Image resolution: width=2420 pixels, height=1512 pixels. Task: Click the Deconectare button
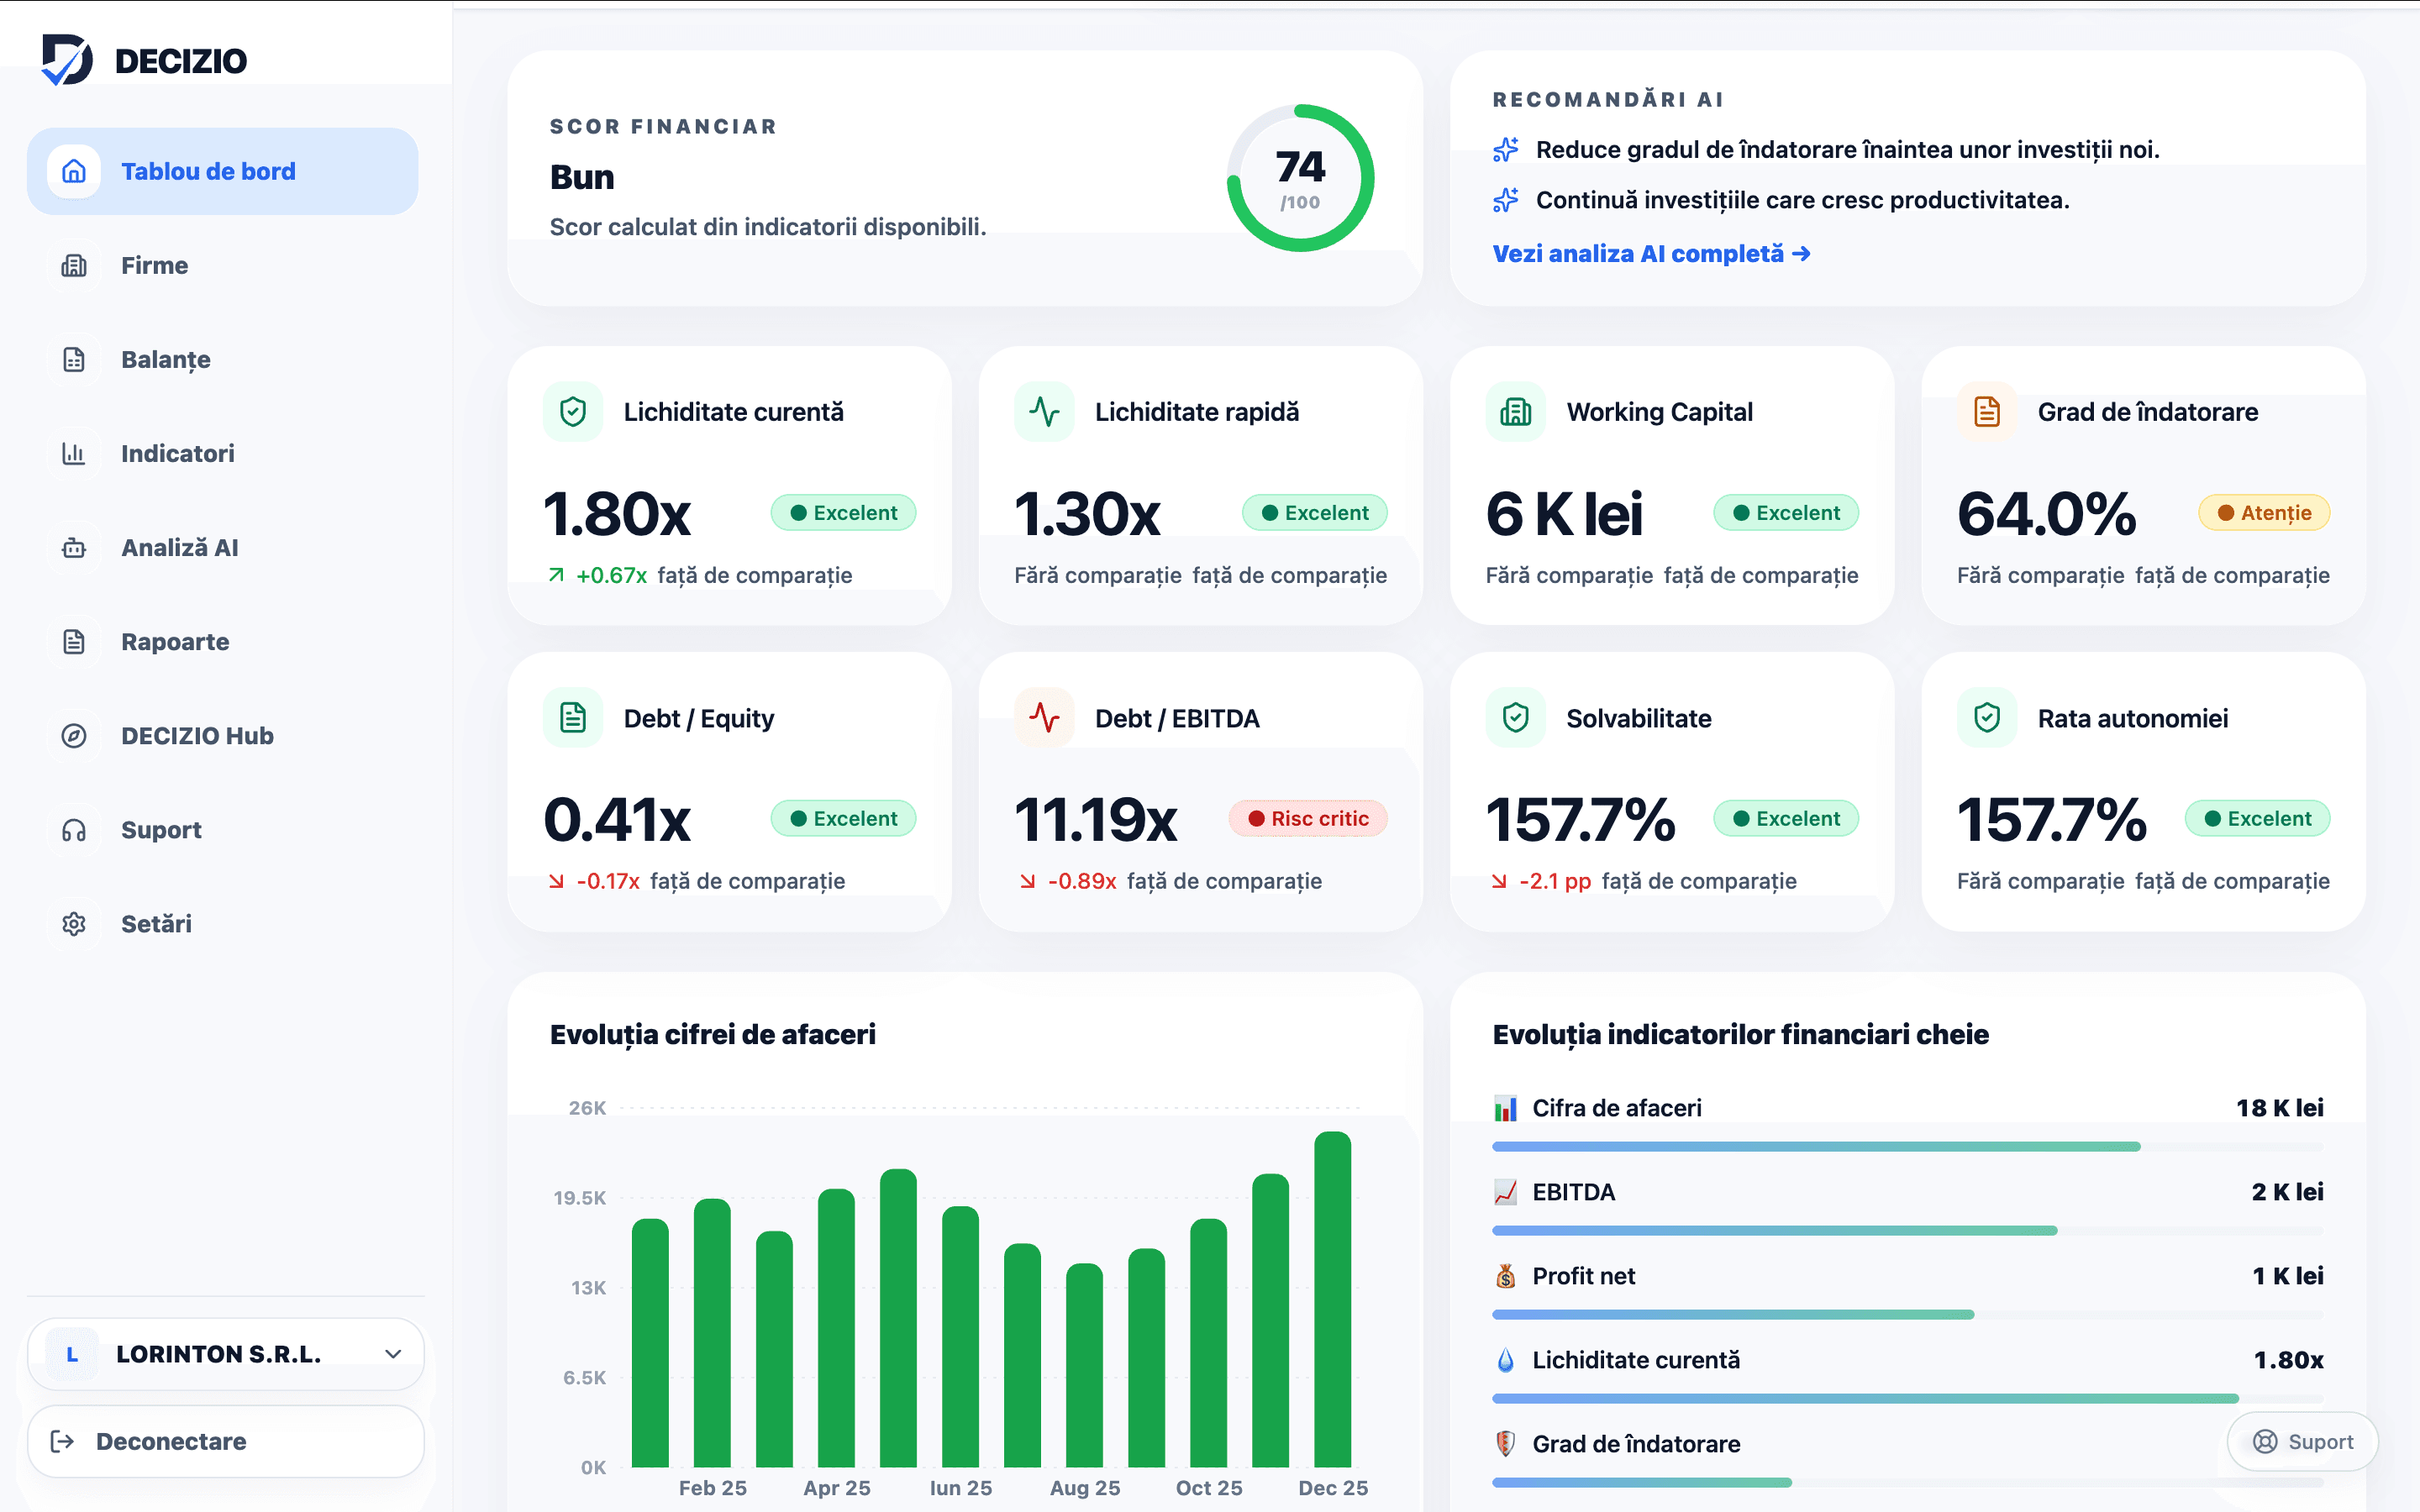(226, 1441)
